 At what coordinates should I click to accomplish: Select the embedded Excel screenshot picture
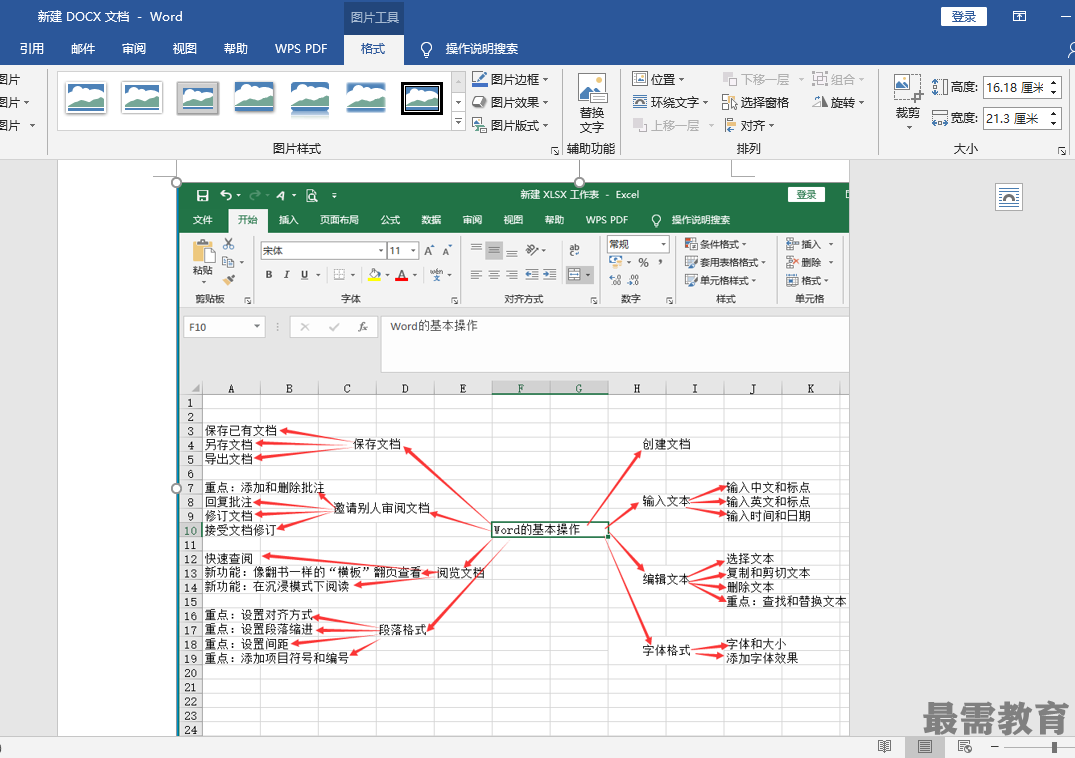point(513,459)
